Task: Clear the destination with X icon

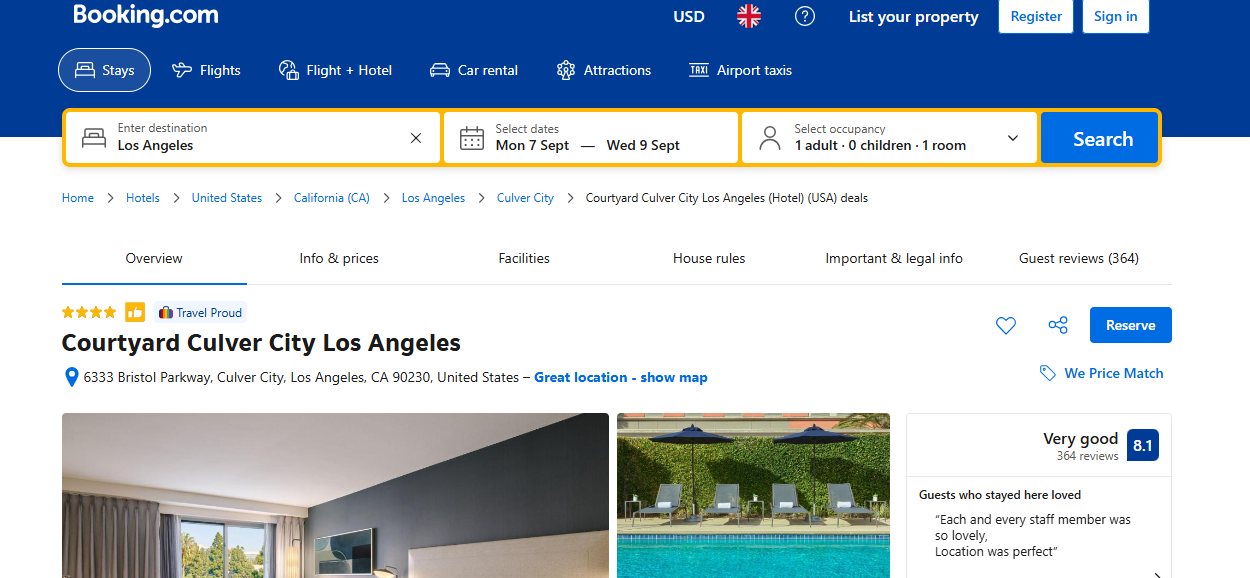Action: pyautogui.click(x=416, y=138)
